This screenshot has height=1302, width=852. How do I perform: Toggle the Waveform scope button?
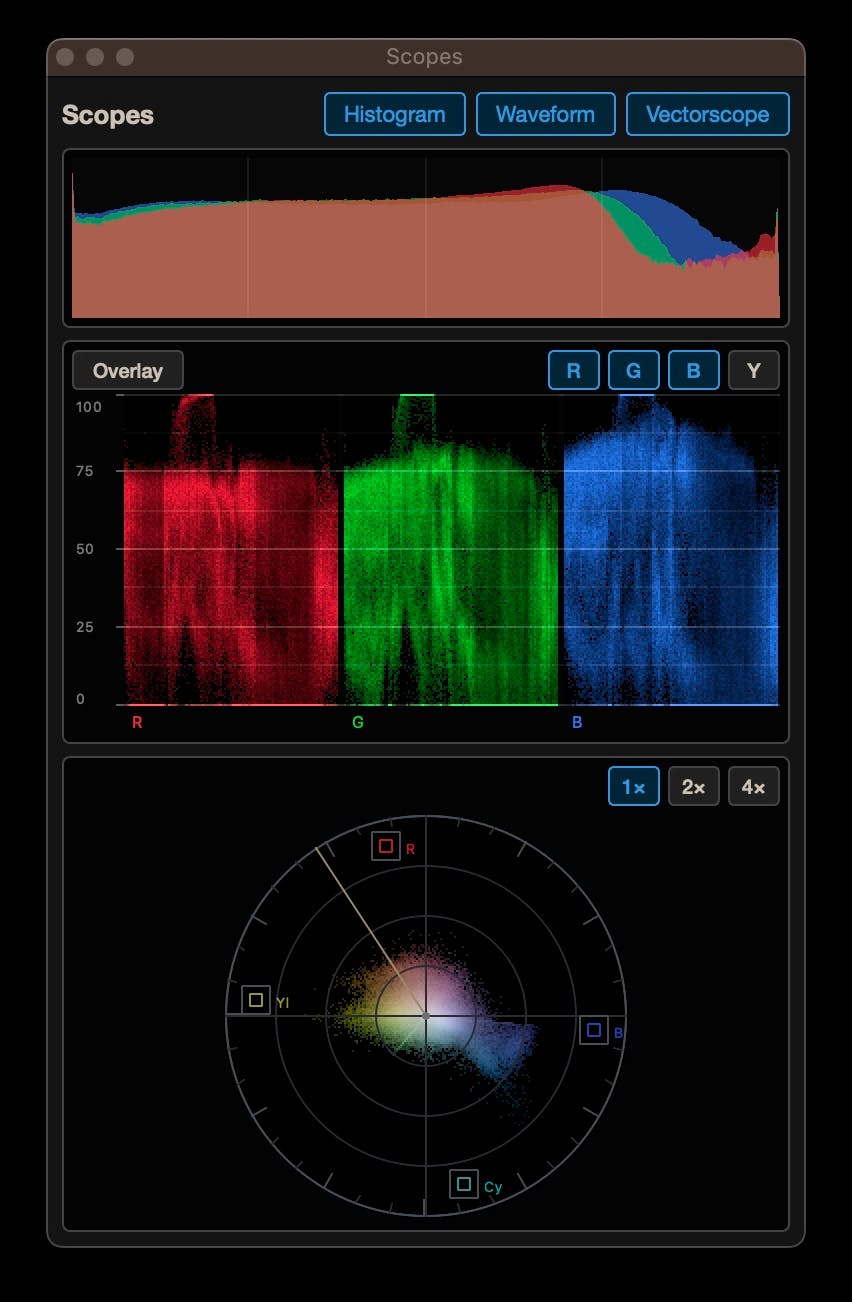(x=545, y=114)
